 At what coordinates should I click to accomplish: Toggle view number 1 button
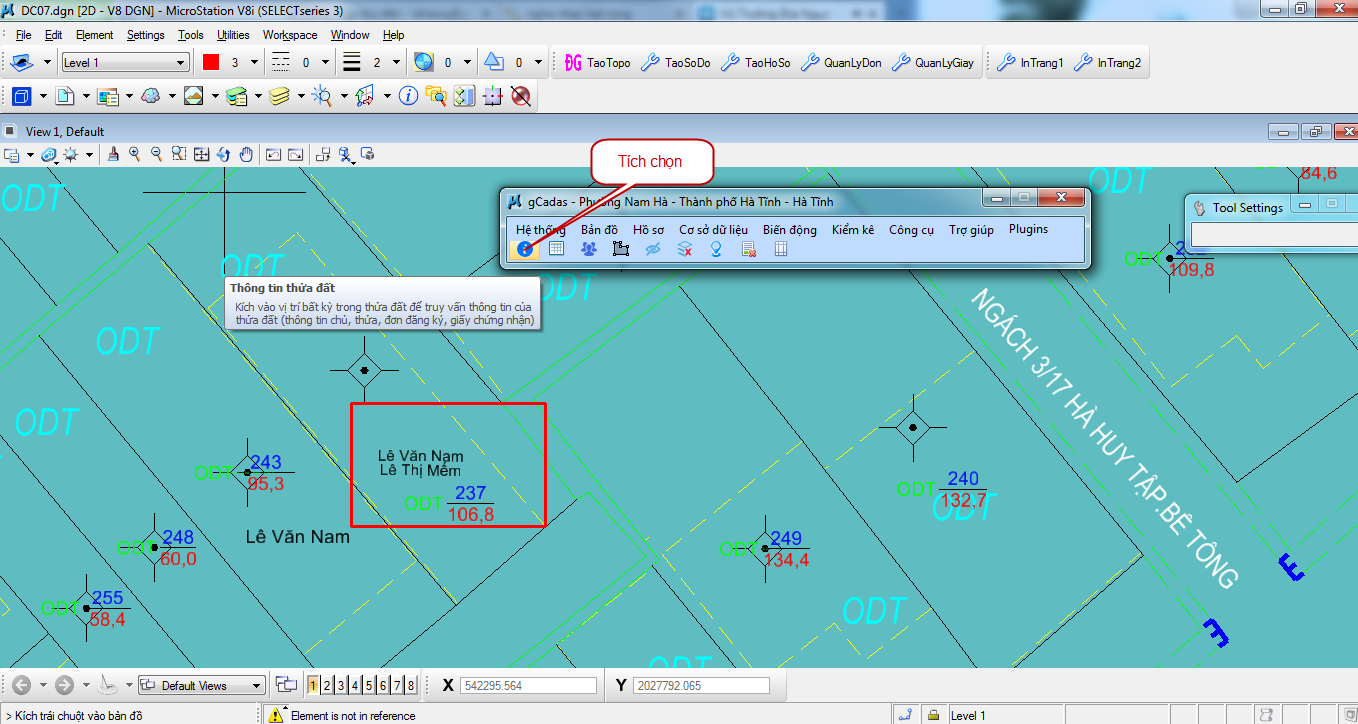pos(313,686)
